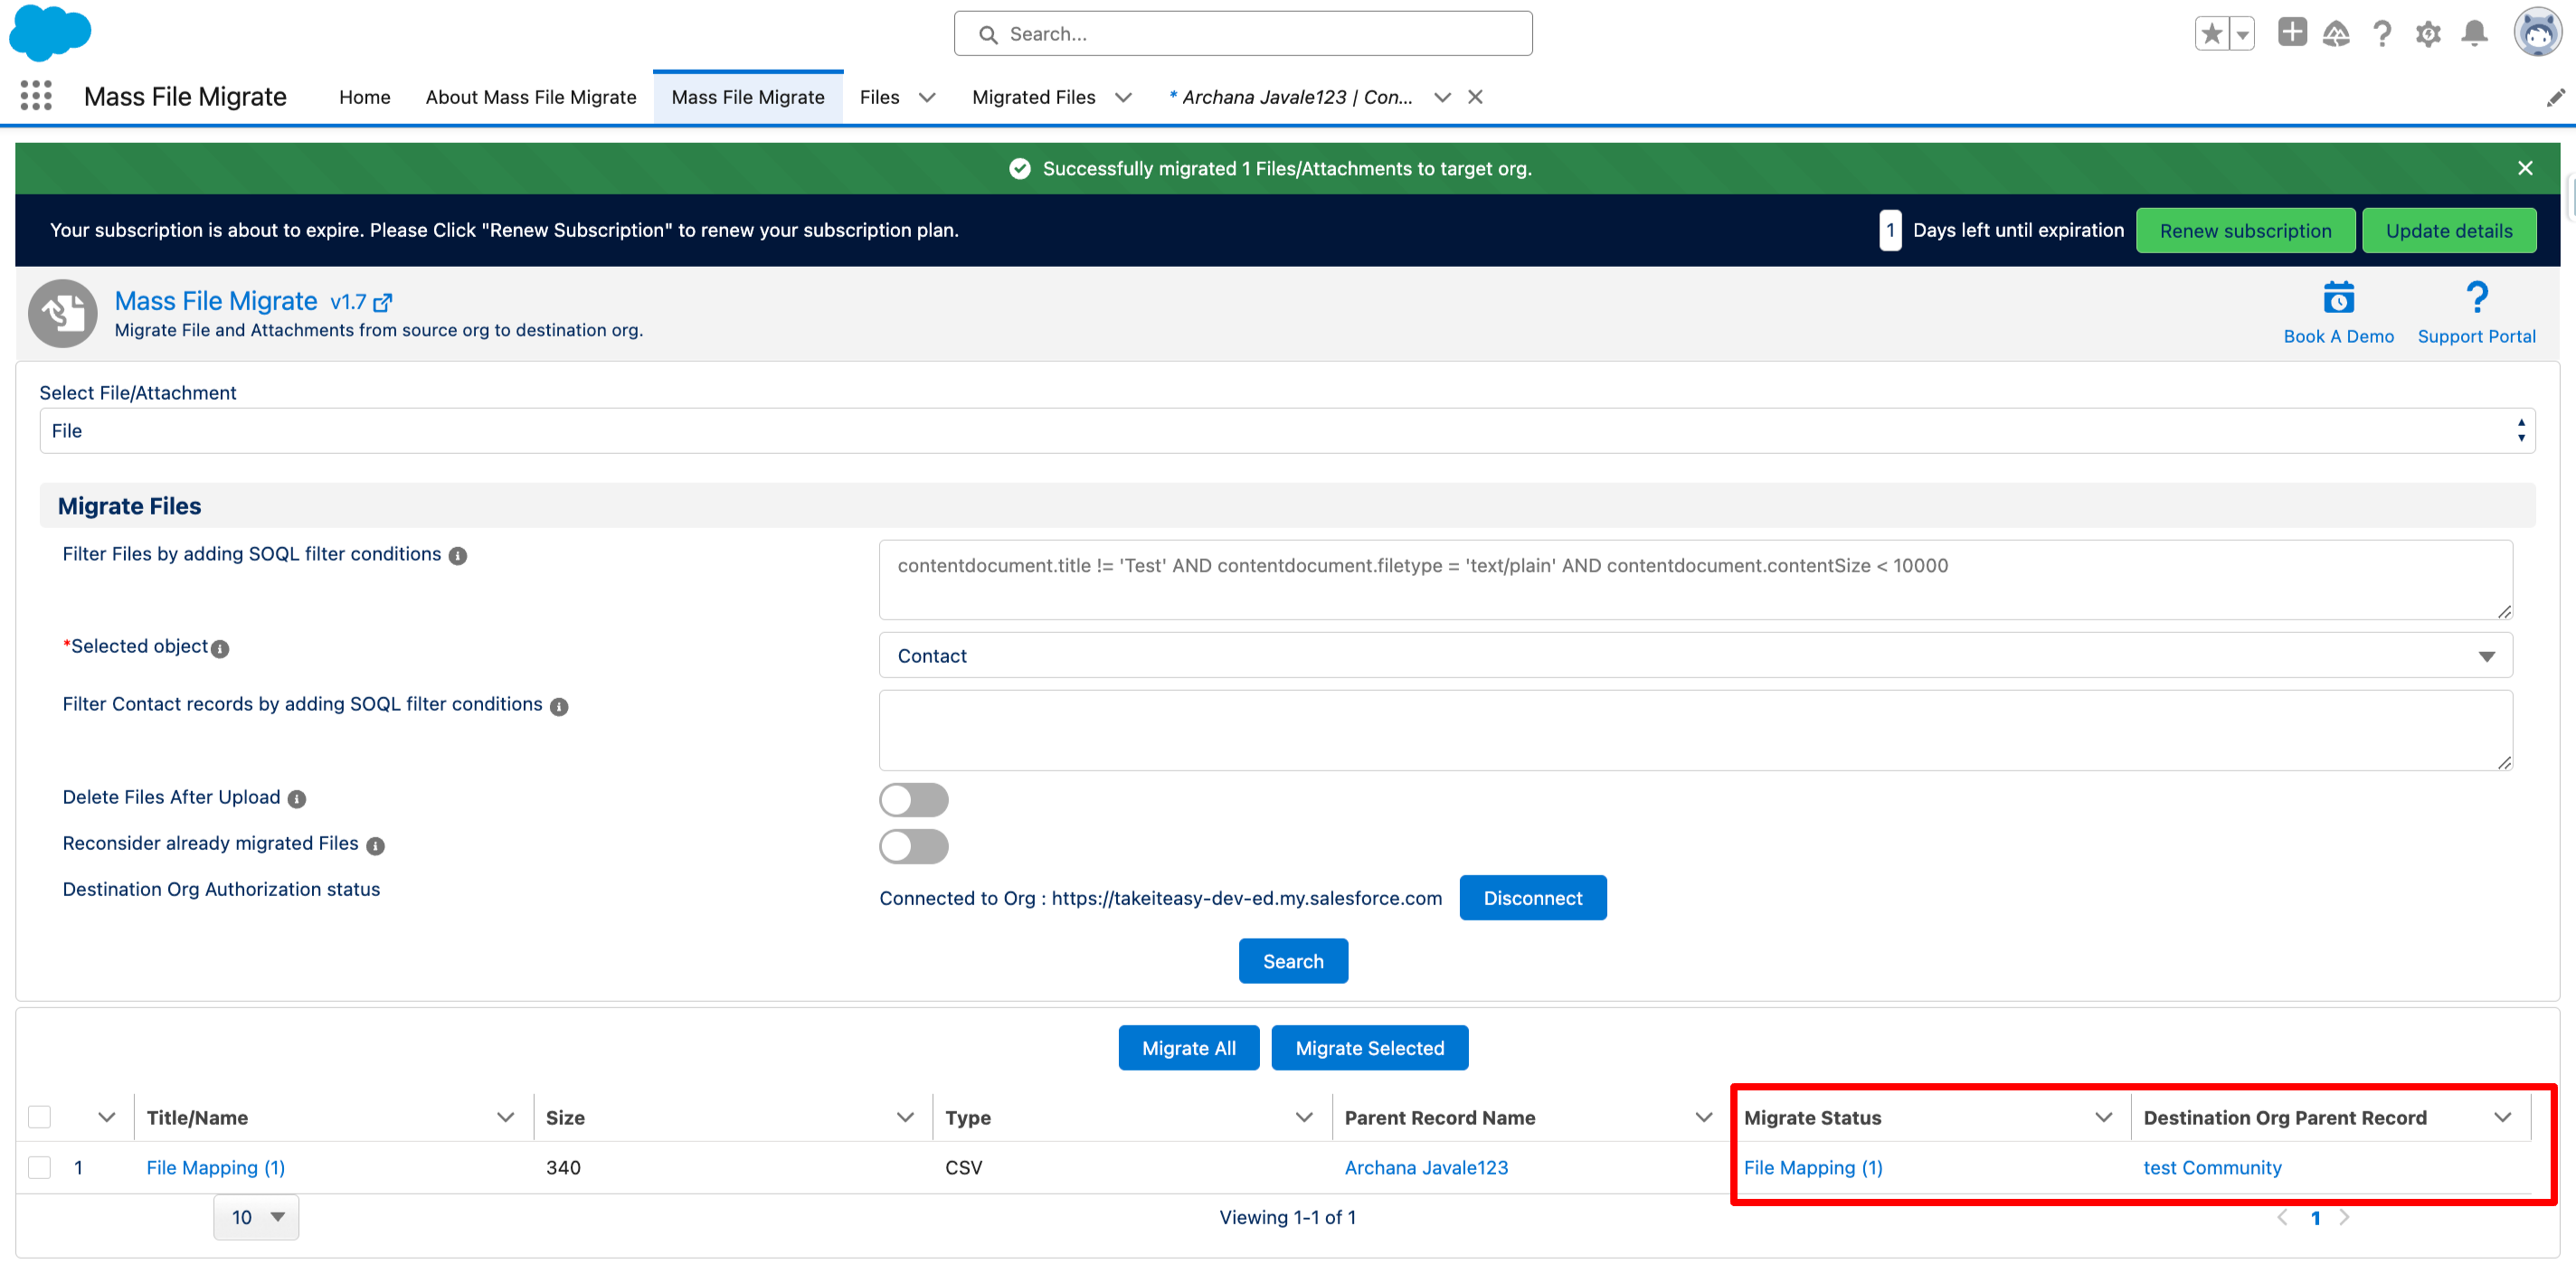
Task: Open the rows-per-page 10 dropdown
Action: click(x=256, y=1217)
